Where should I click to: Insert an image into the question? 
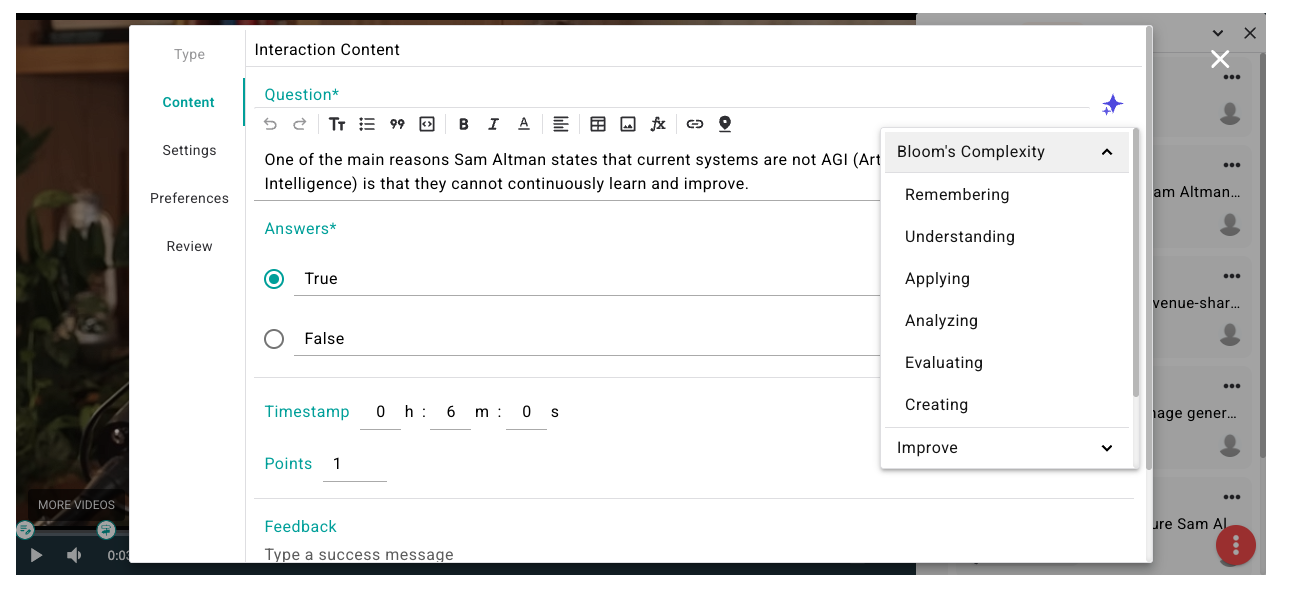[628, 124]
